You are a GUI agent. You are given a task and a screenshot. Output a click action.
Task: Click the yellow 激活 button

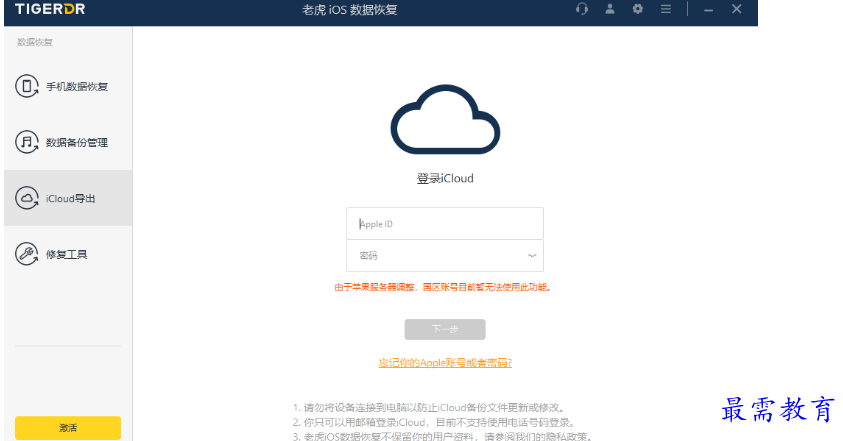point(68,428)
